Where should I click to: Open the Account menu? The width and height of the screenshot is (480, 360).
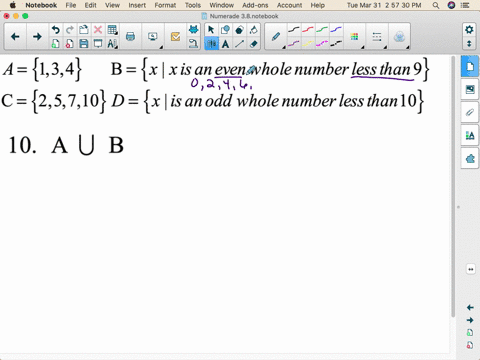click(289, 5)
